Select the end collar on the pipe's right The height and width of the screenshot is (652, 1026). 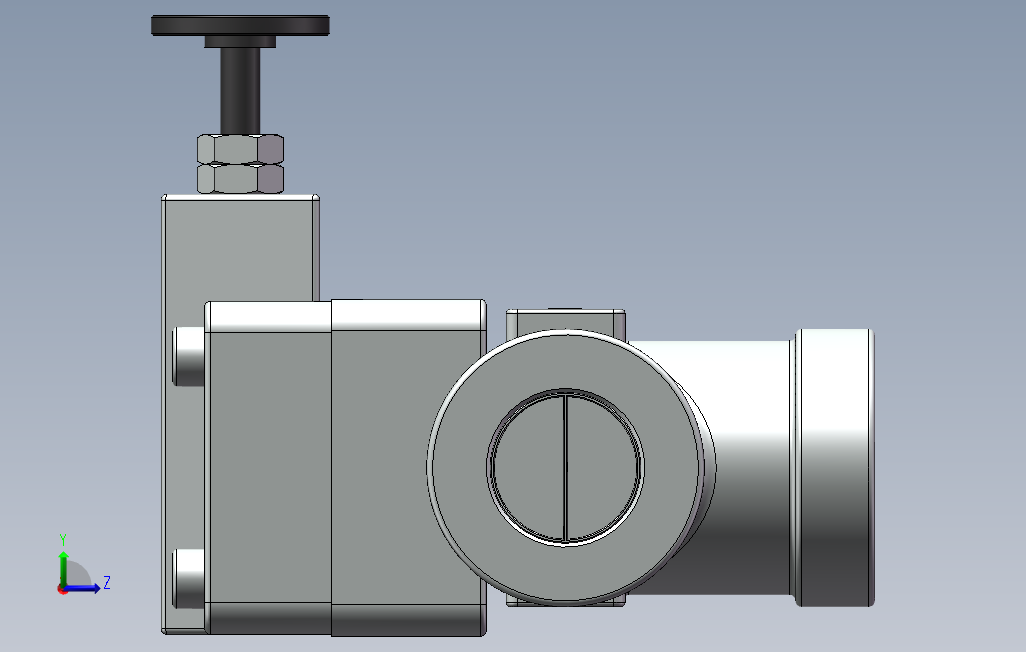tap(834, 467)
